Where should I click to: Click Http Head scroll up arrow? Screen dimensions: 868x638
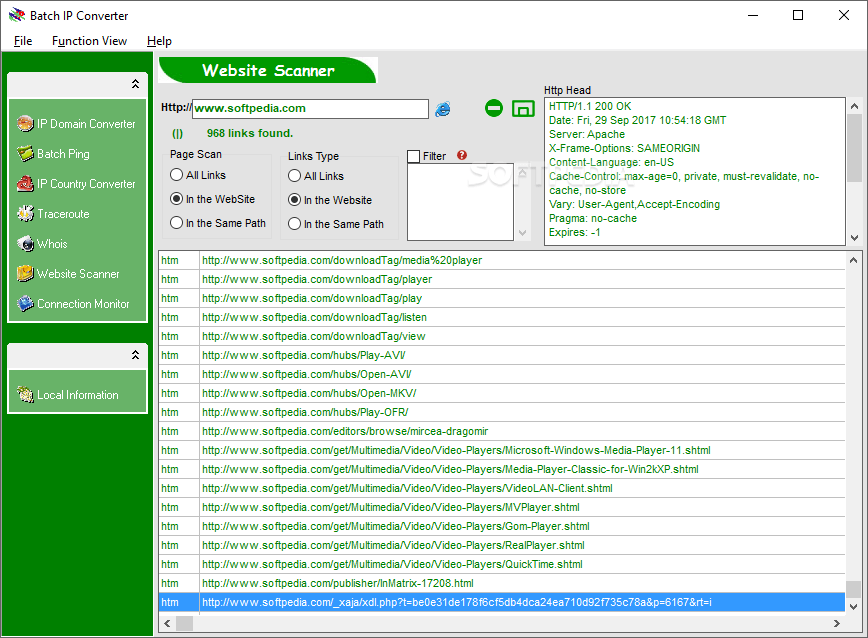[x=854, y=106]
